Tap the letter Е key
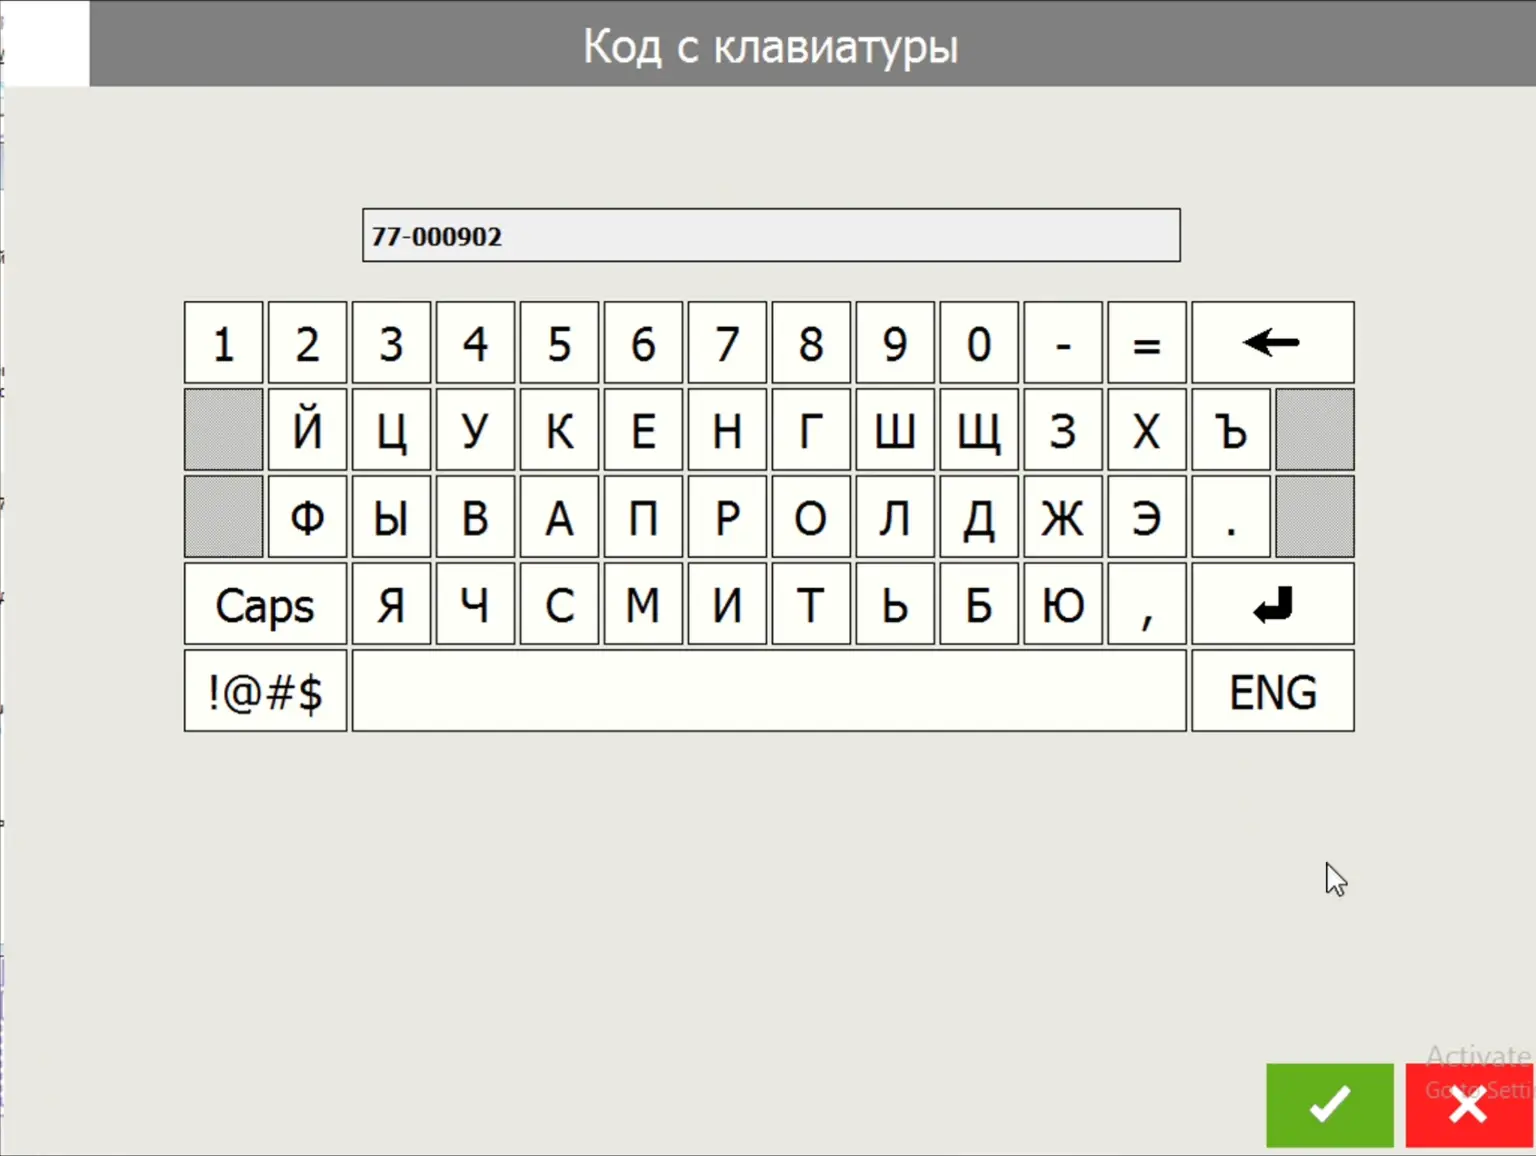 coord(643,430)
